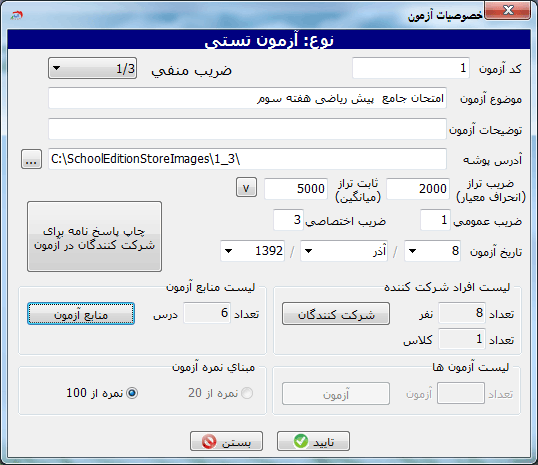Click the exam code (کد آزمون) field
The width and height of the screenshot is (538, 465).
tap(411, 68)
